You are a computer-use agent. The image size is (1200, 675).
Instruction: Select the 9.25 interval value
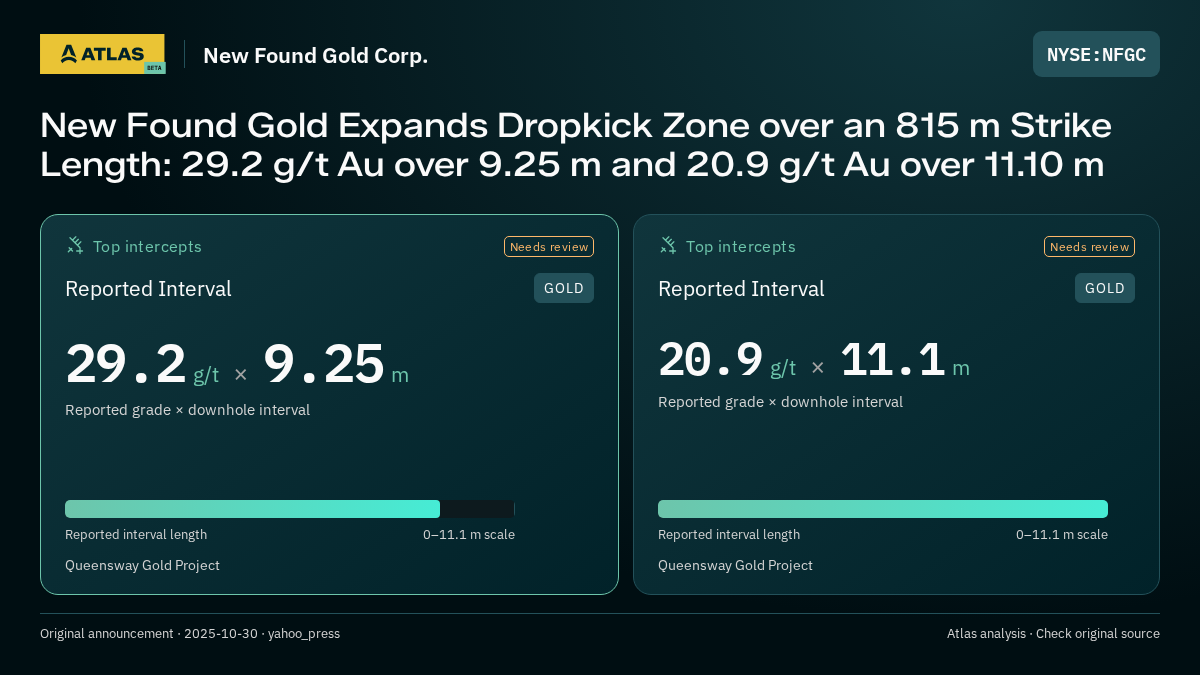[324, 364]
